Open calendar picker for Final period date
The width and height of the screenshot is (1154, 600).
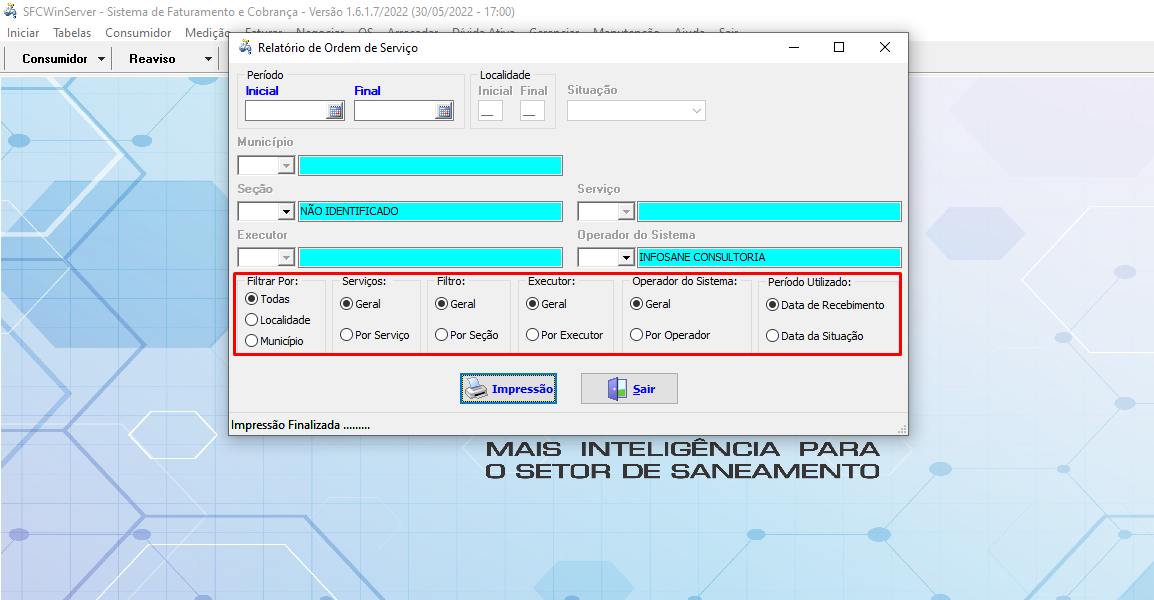point(445,110)
